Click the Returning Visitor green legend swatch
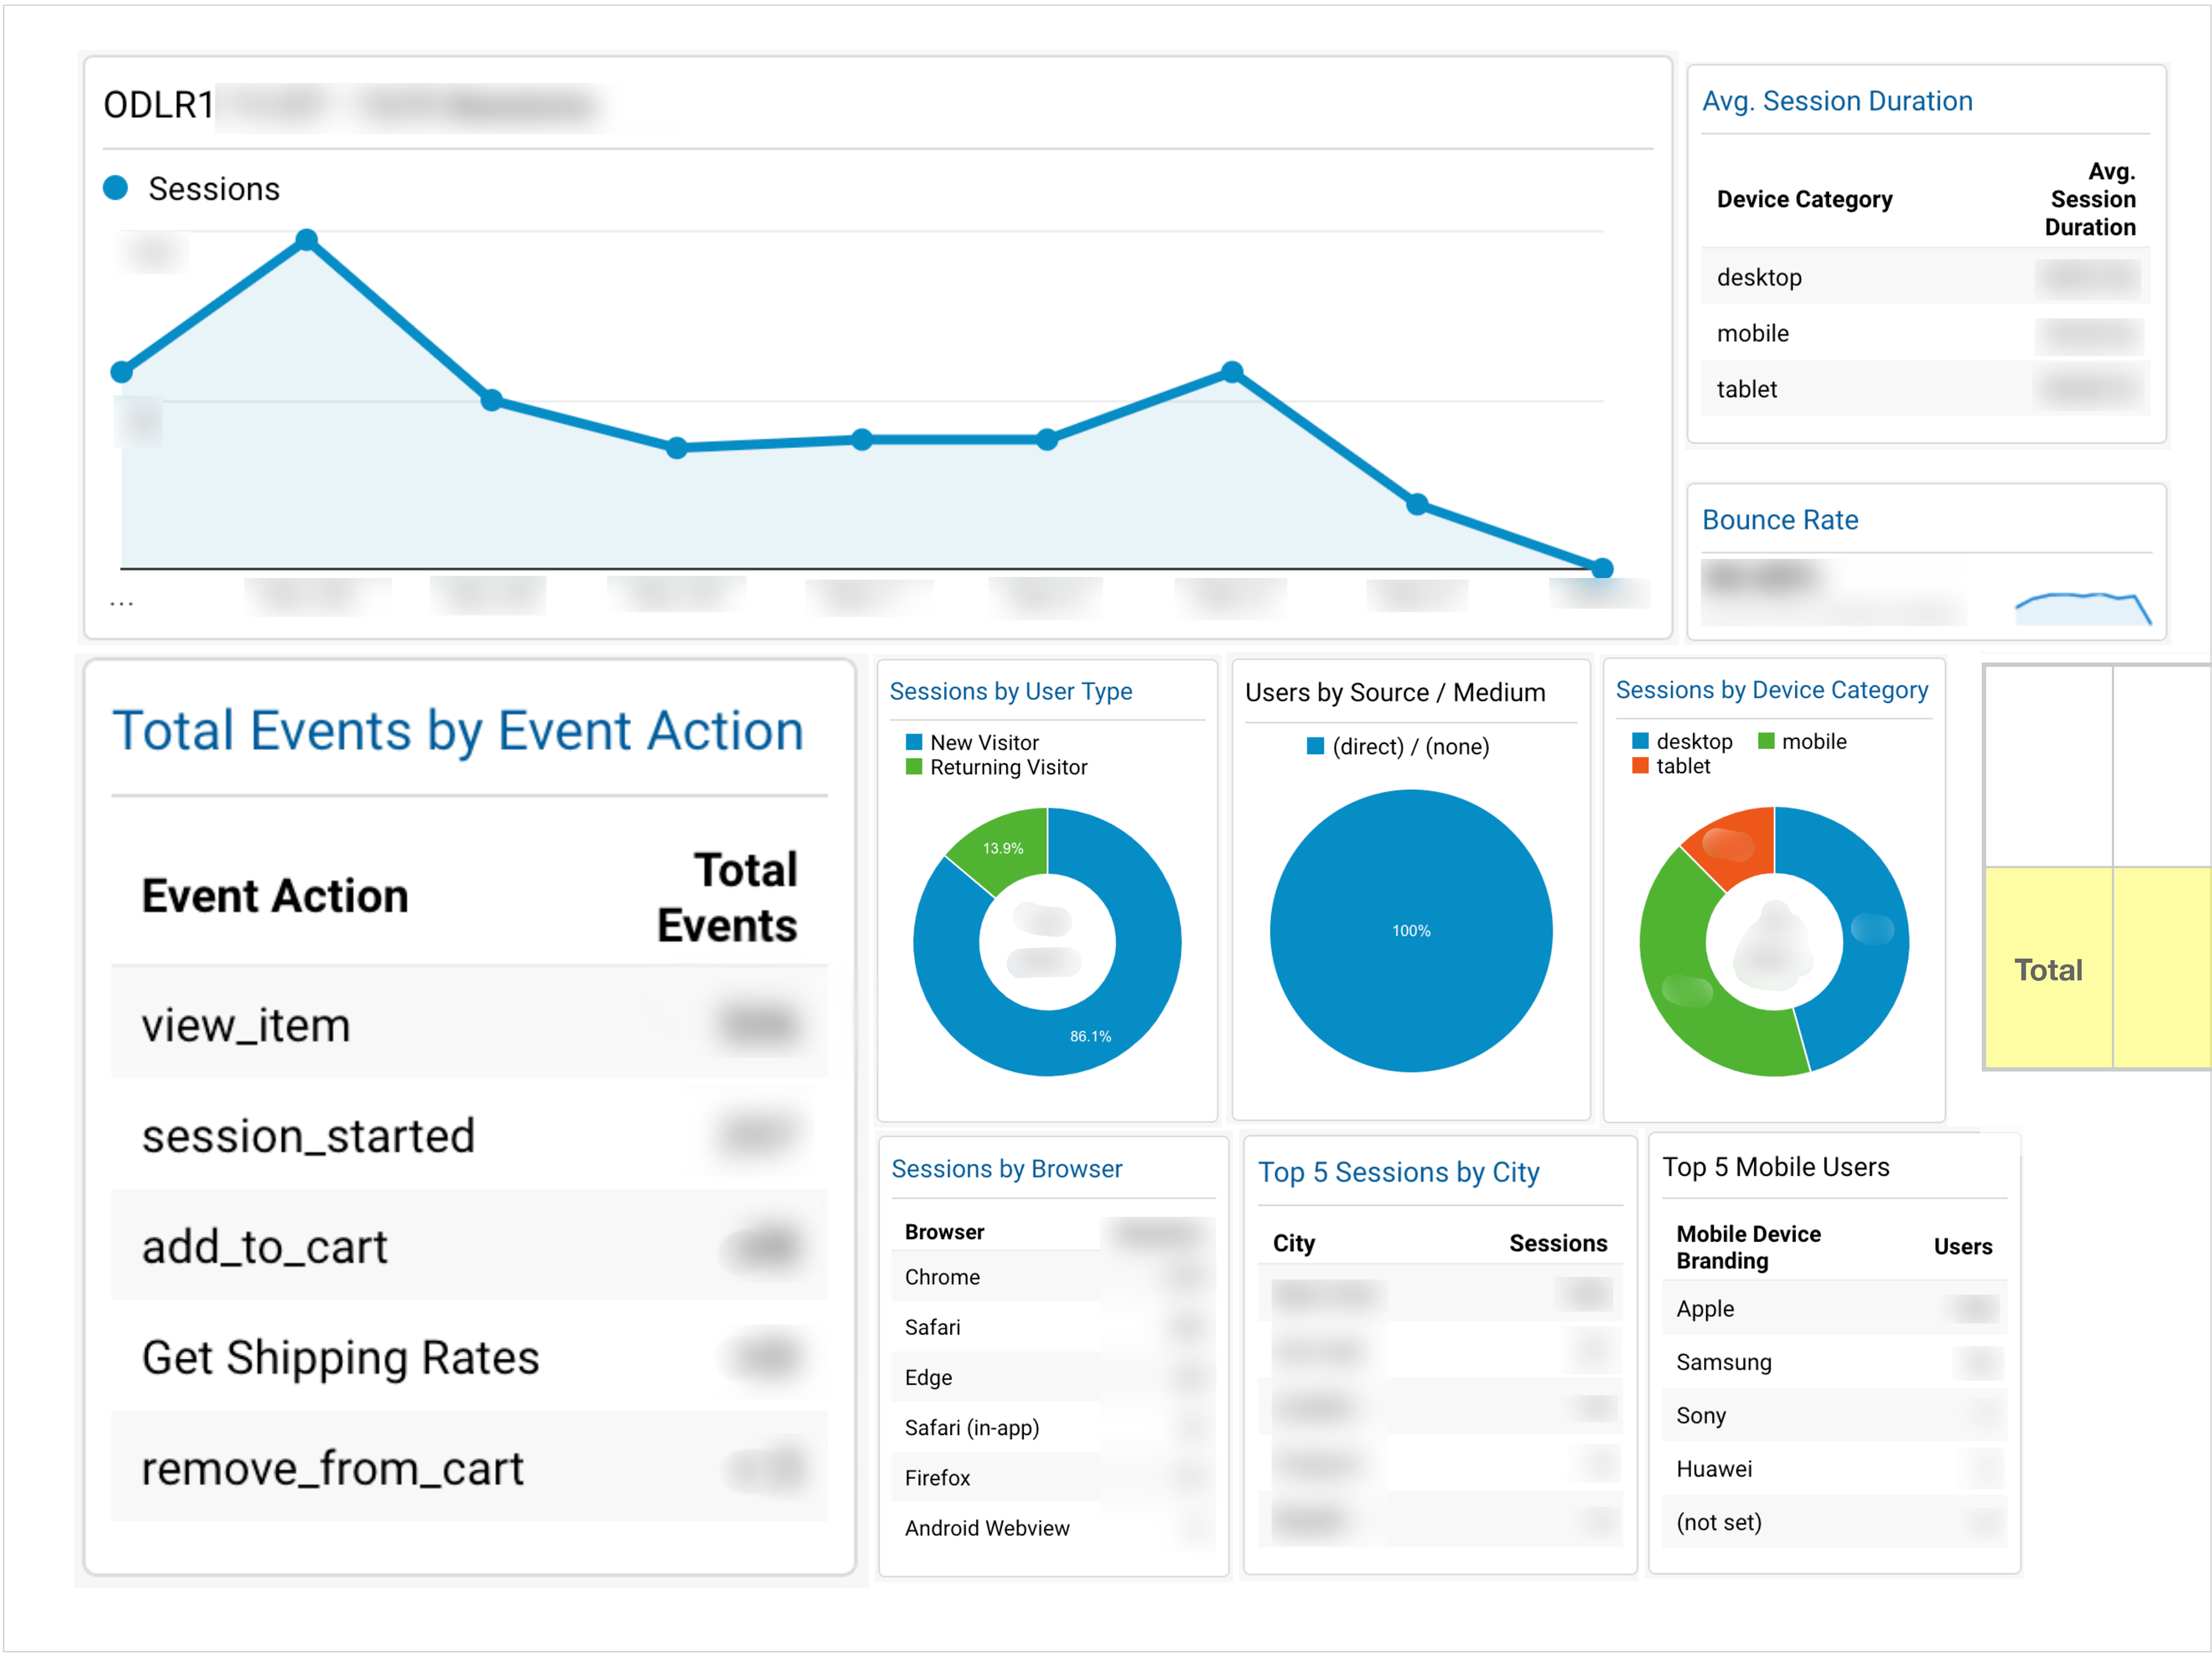Screen dimensions: 2212x1659 [x=913, y=767]
